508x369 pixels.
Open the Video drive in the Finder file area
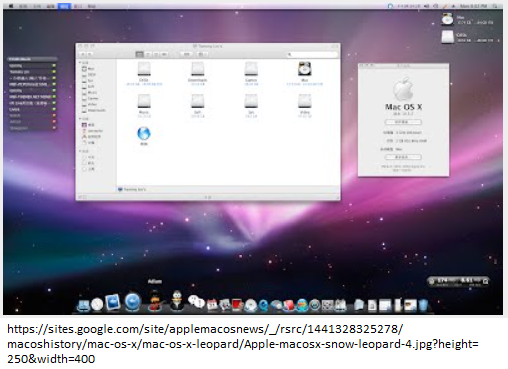[x=304, y=101]
